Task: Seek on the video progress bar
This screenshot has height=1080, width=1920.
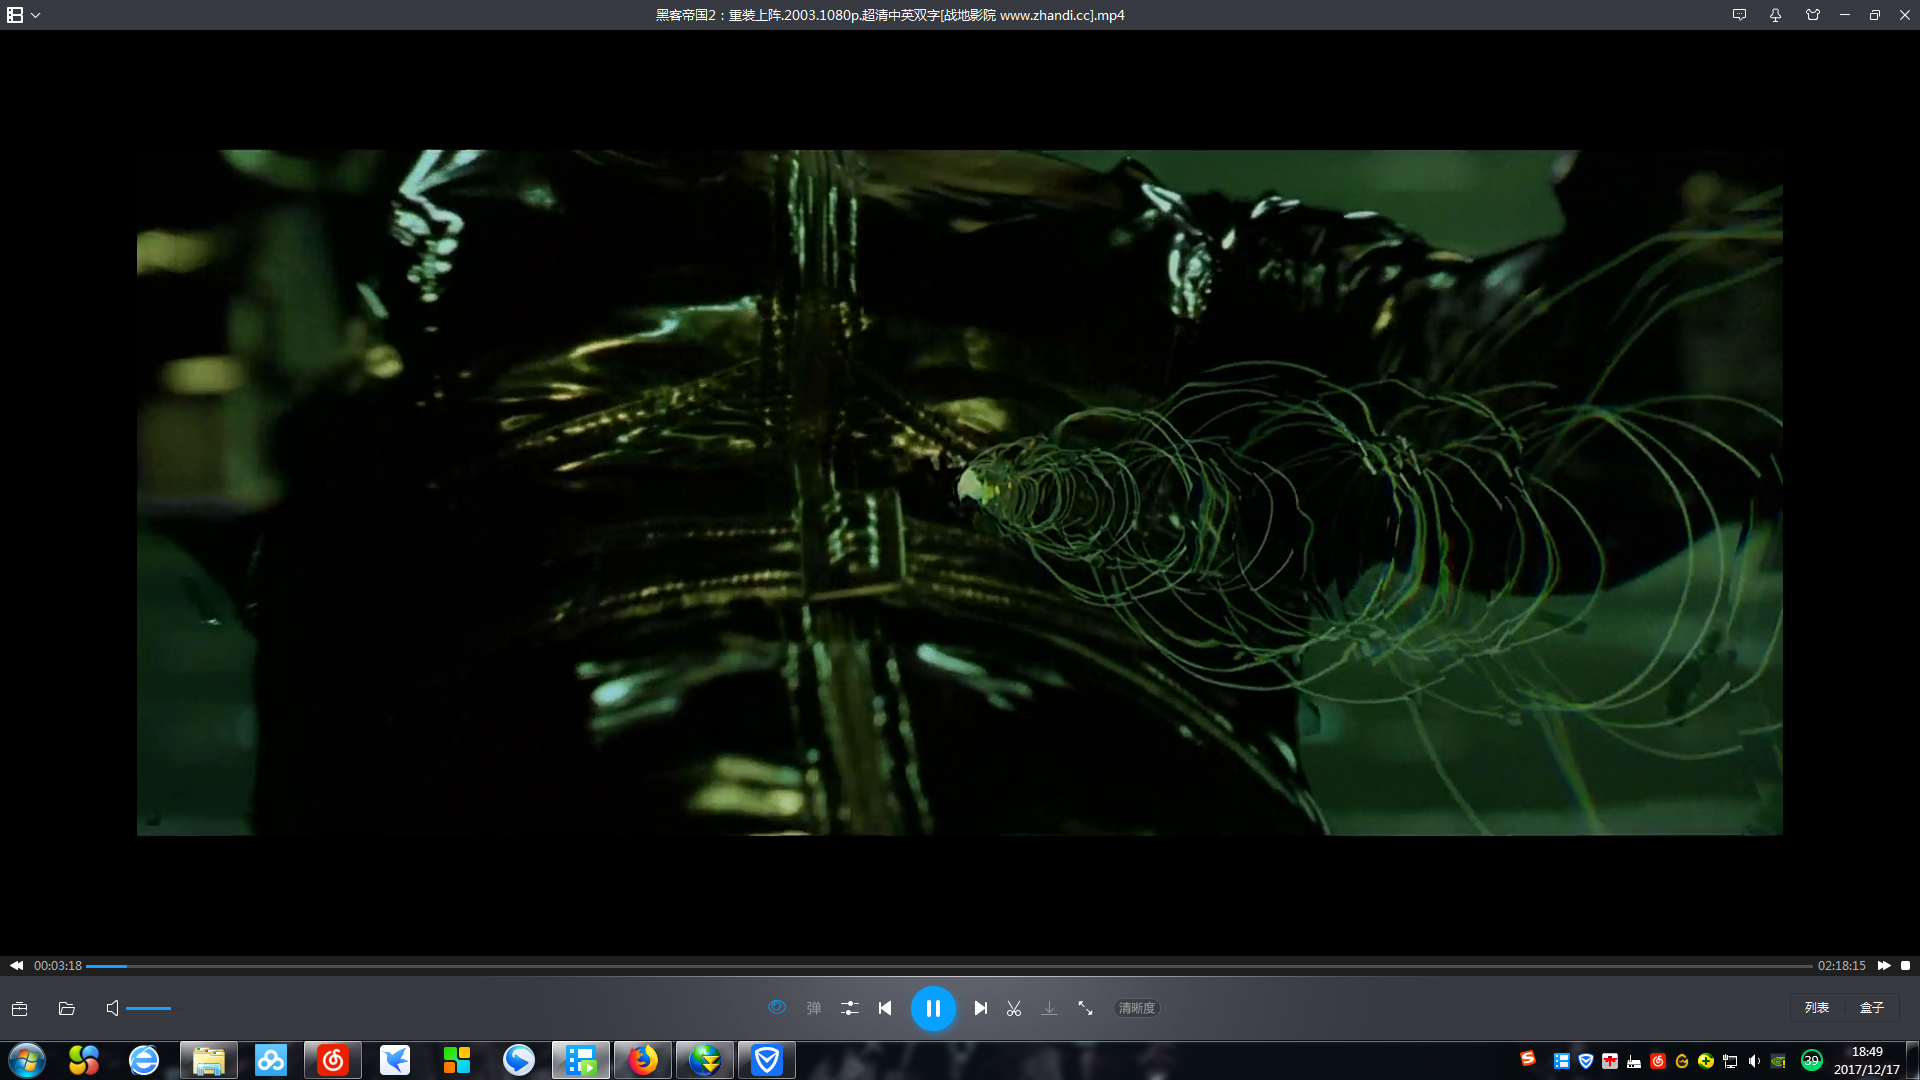Action: pyautogui.click(x=949, y=966)
